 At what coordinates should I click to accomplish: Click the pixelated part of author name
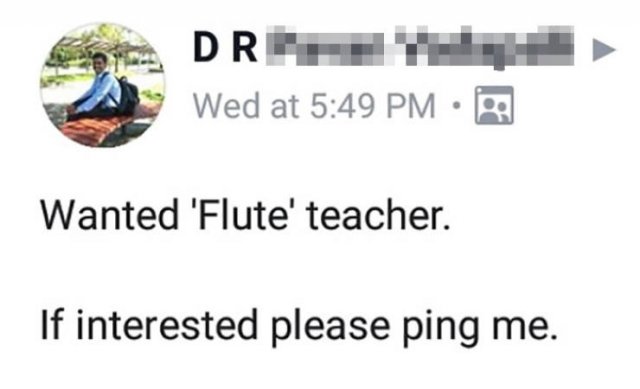420,46
